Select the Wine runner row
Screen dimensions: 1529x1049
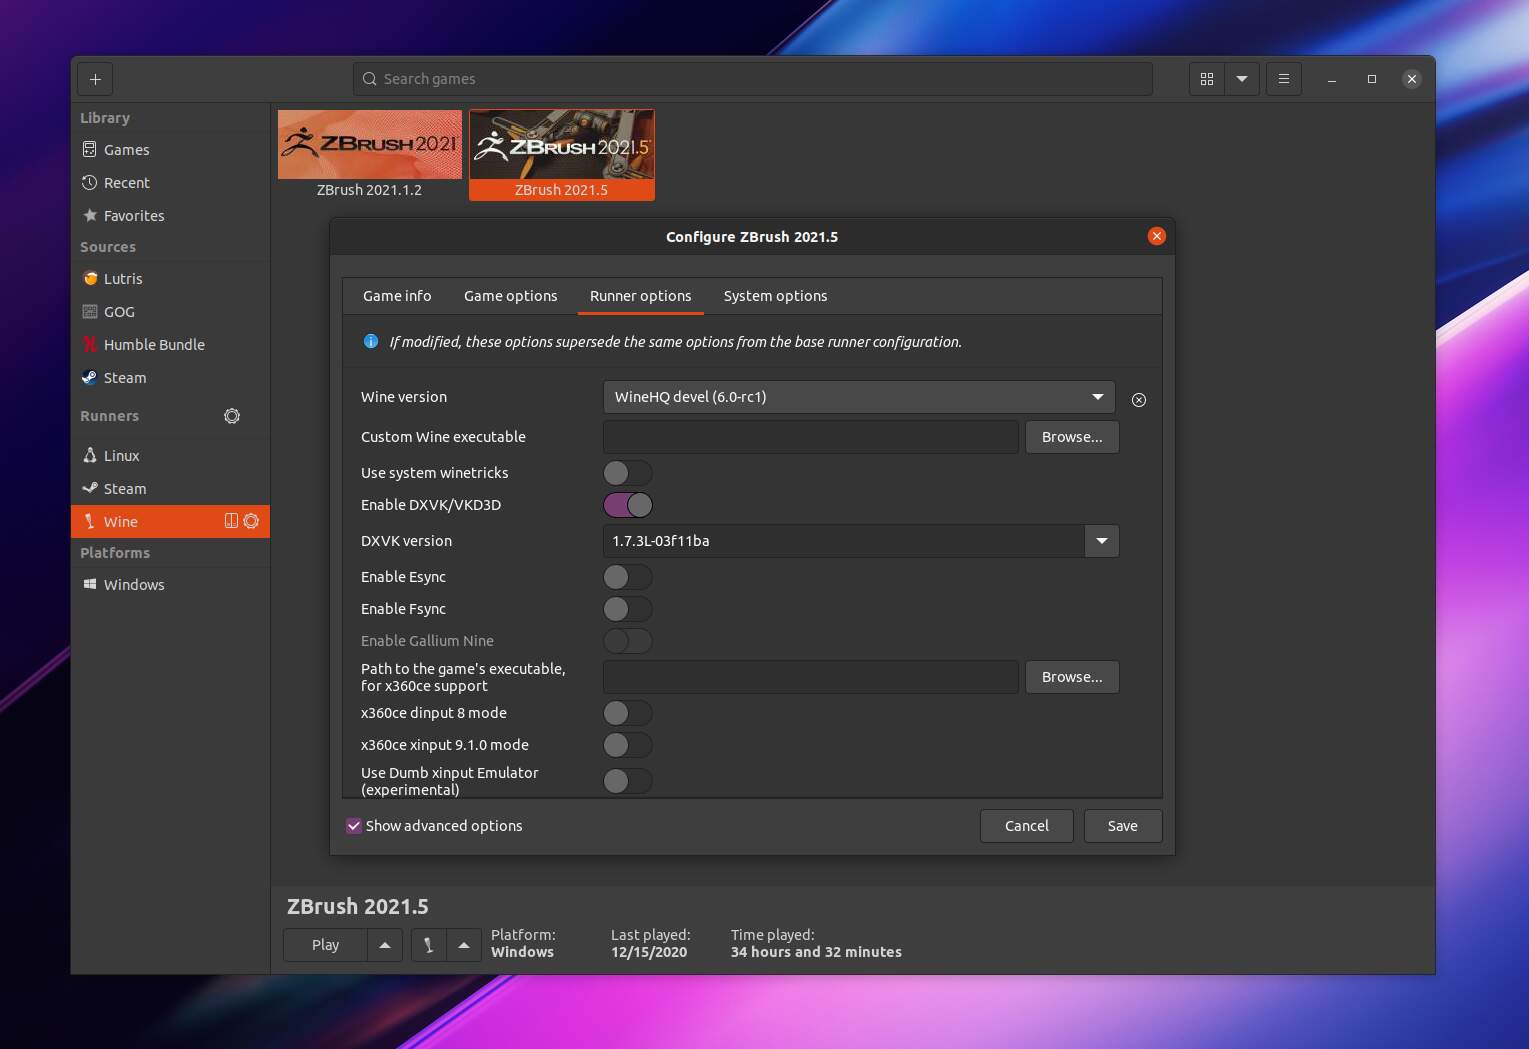tap(170, 522)
